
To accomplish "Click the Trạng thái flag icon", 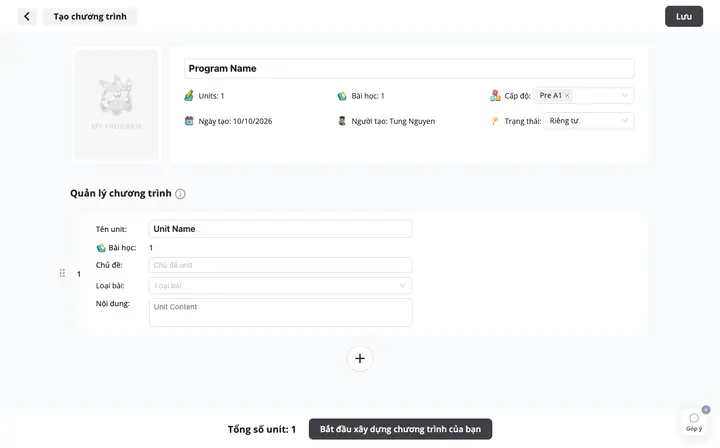I will pyautogui.click(x=495, y=121).
